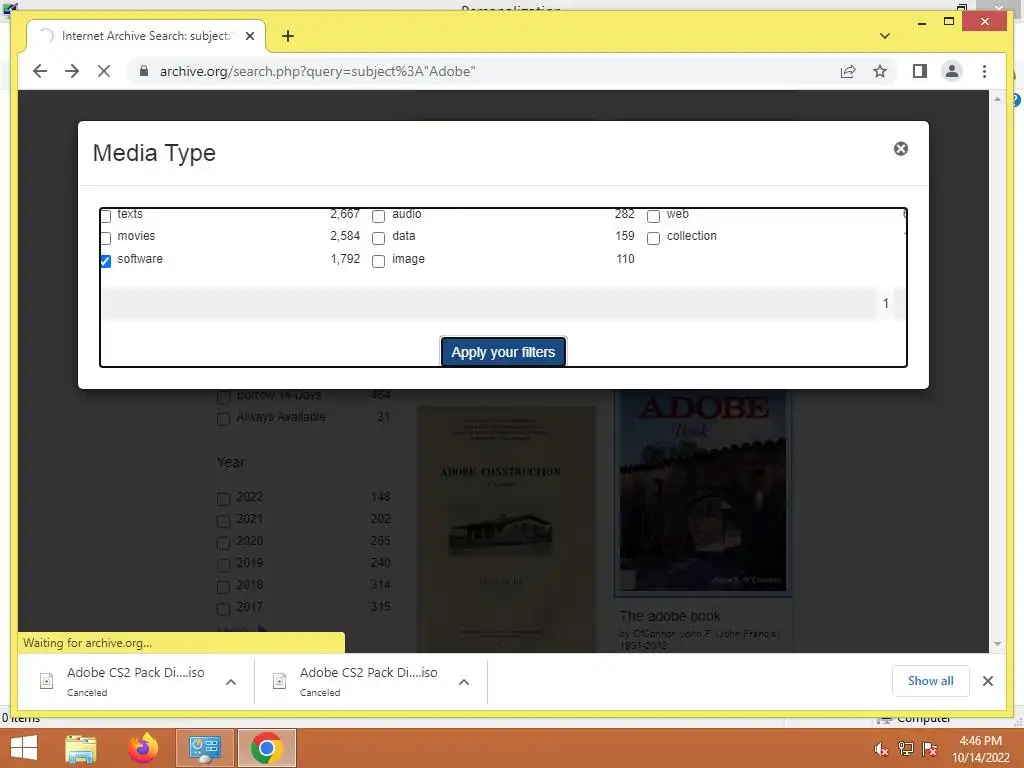
Task: Check the audio media type
Action: coord(378,216)
